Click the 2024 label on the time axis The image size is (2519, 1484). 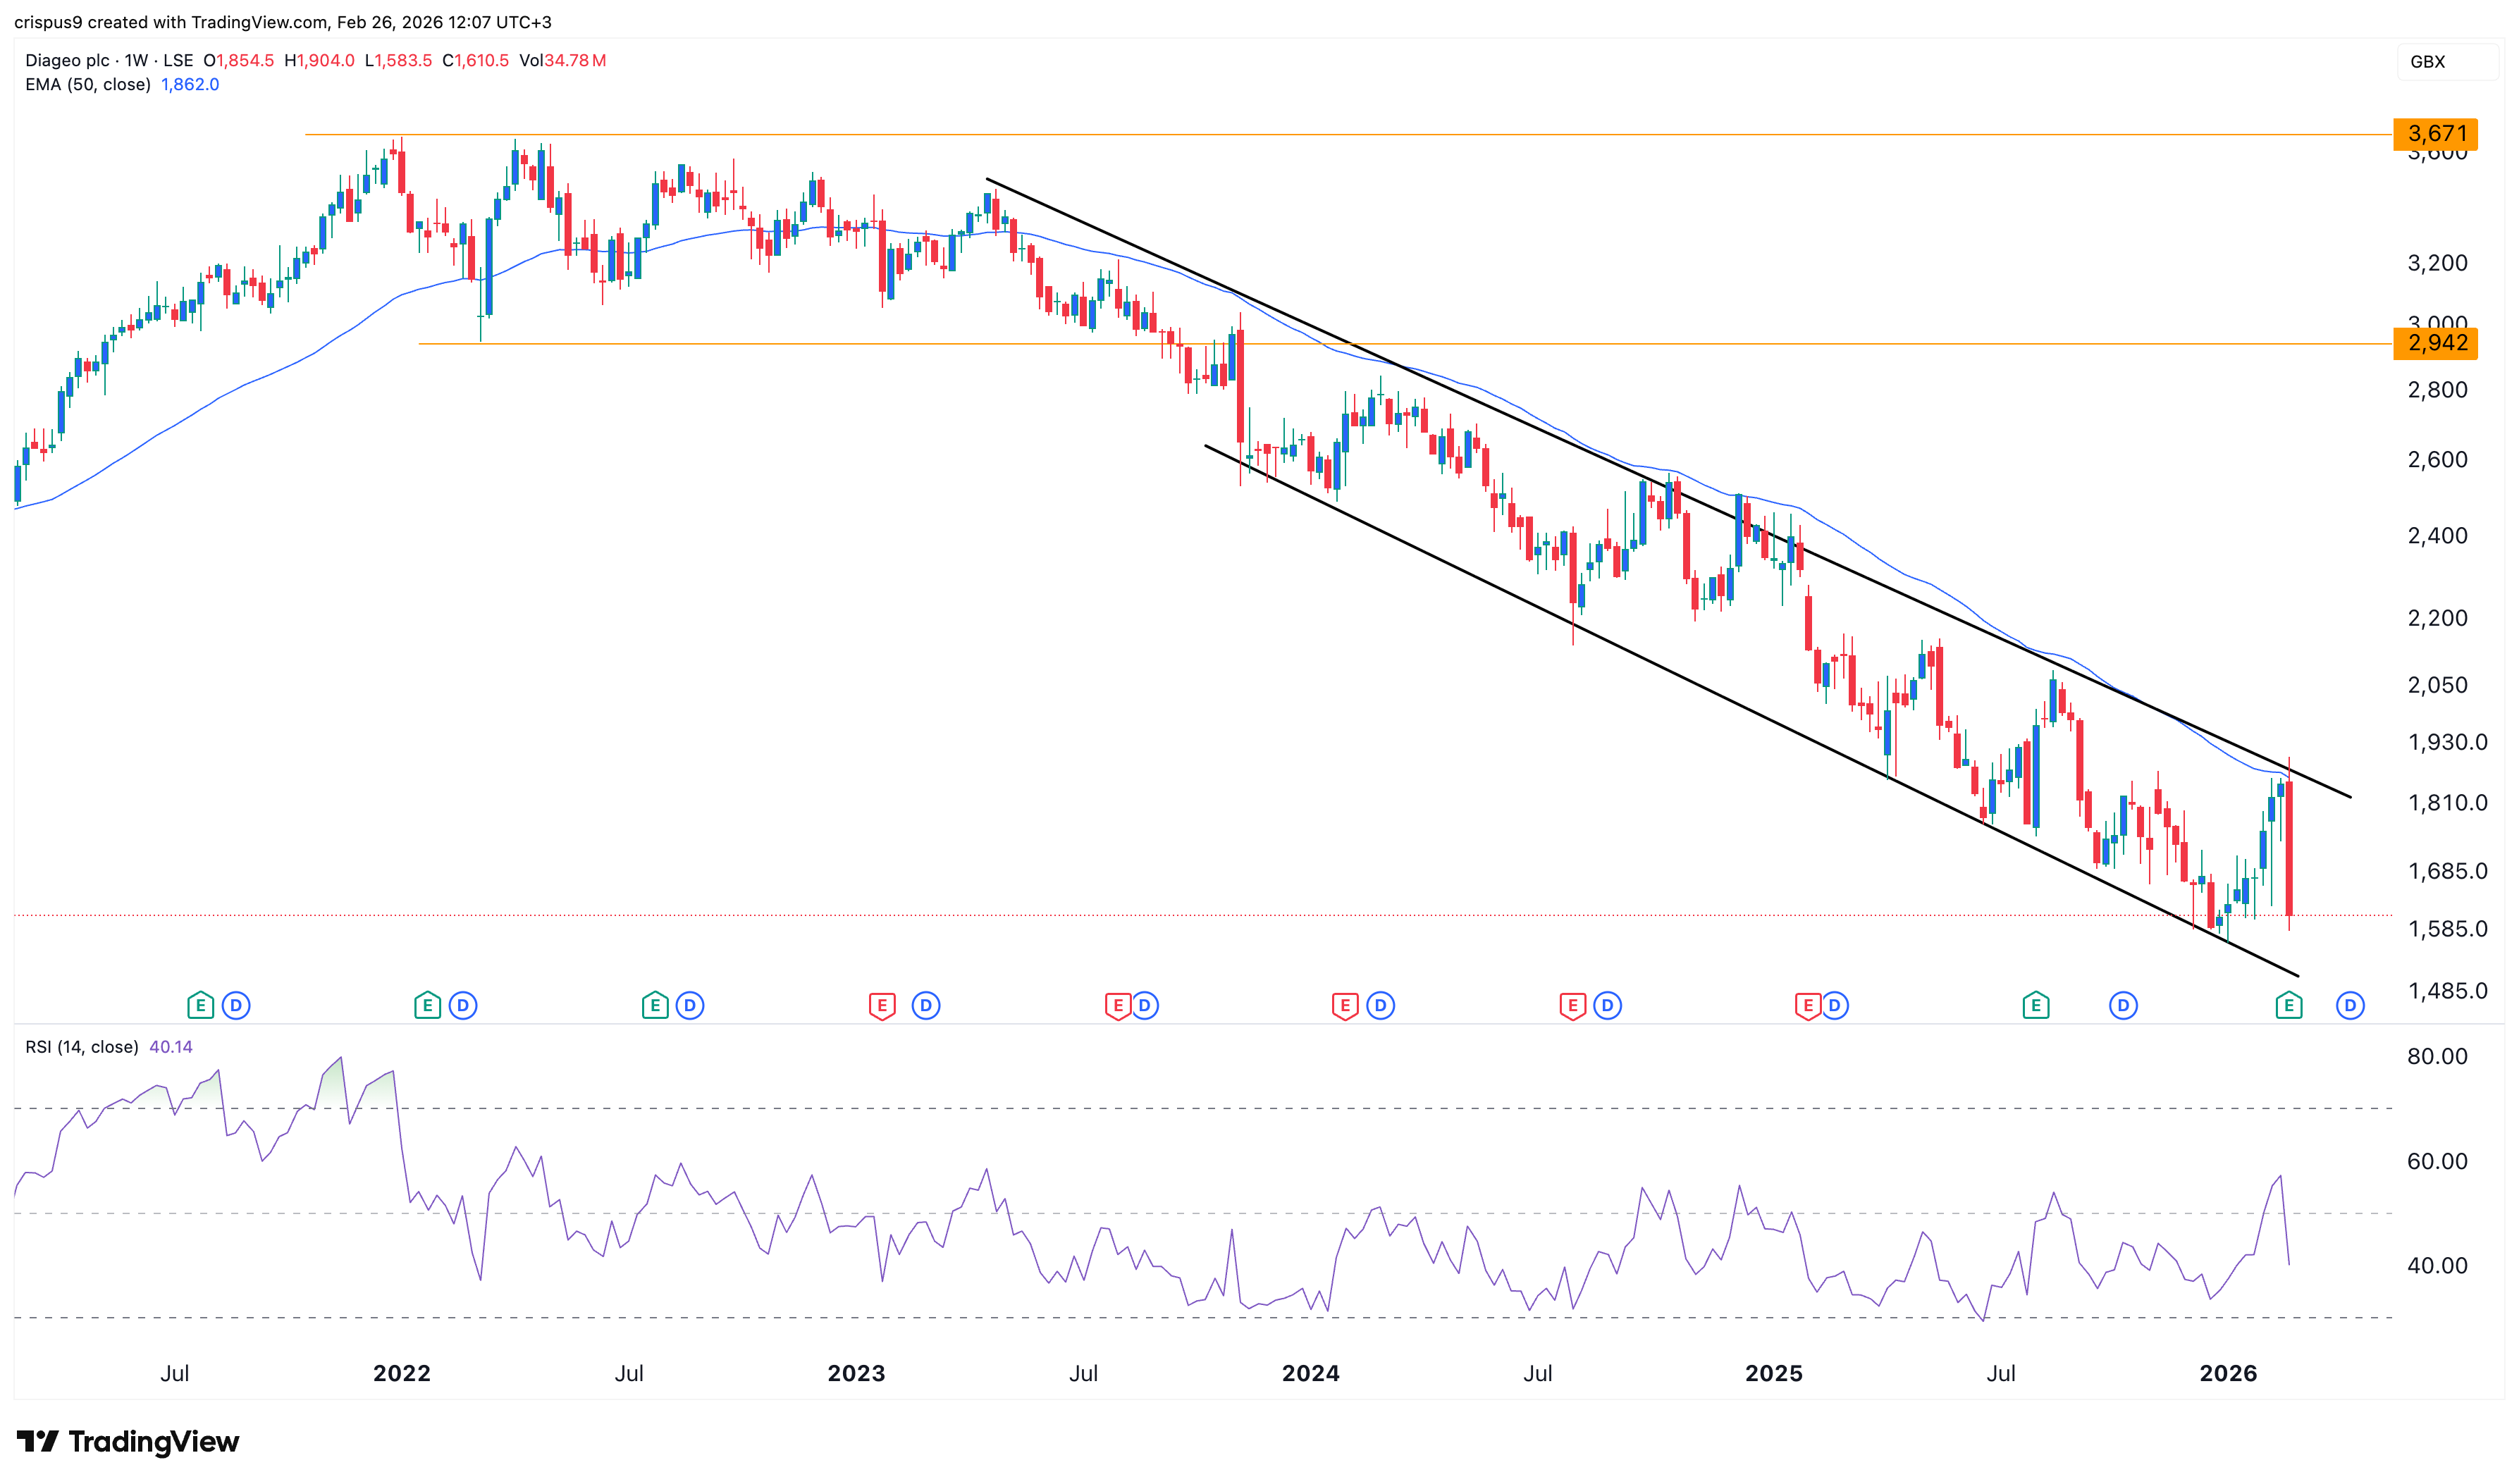tap(1310, 1373)
